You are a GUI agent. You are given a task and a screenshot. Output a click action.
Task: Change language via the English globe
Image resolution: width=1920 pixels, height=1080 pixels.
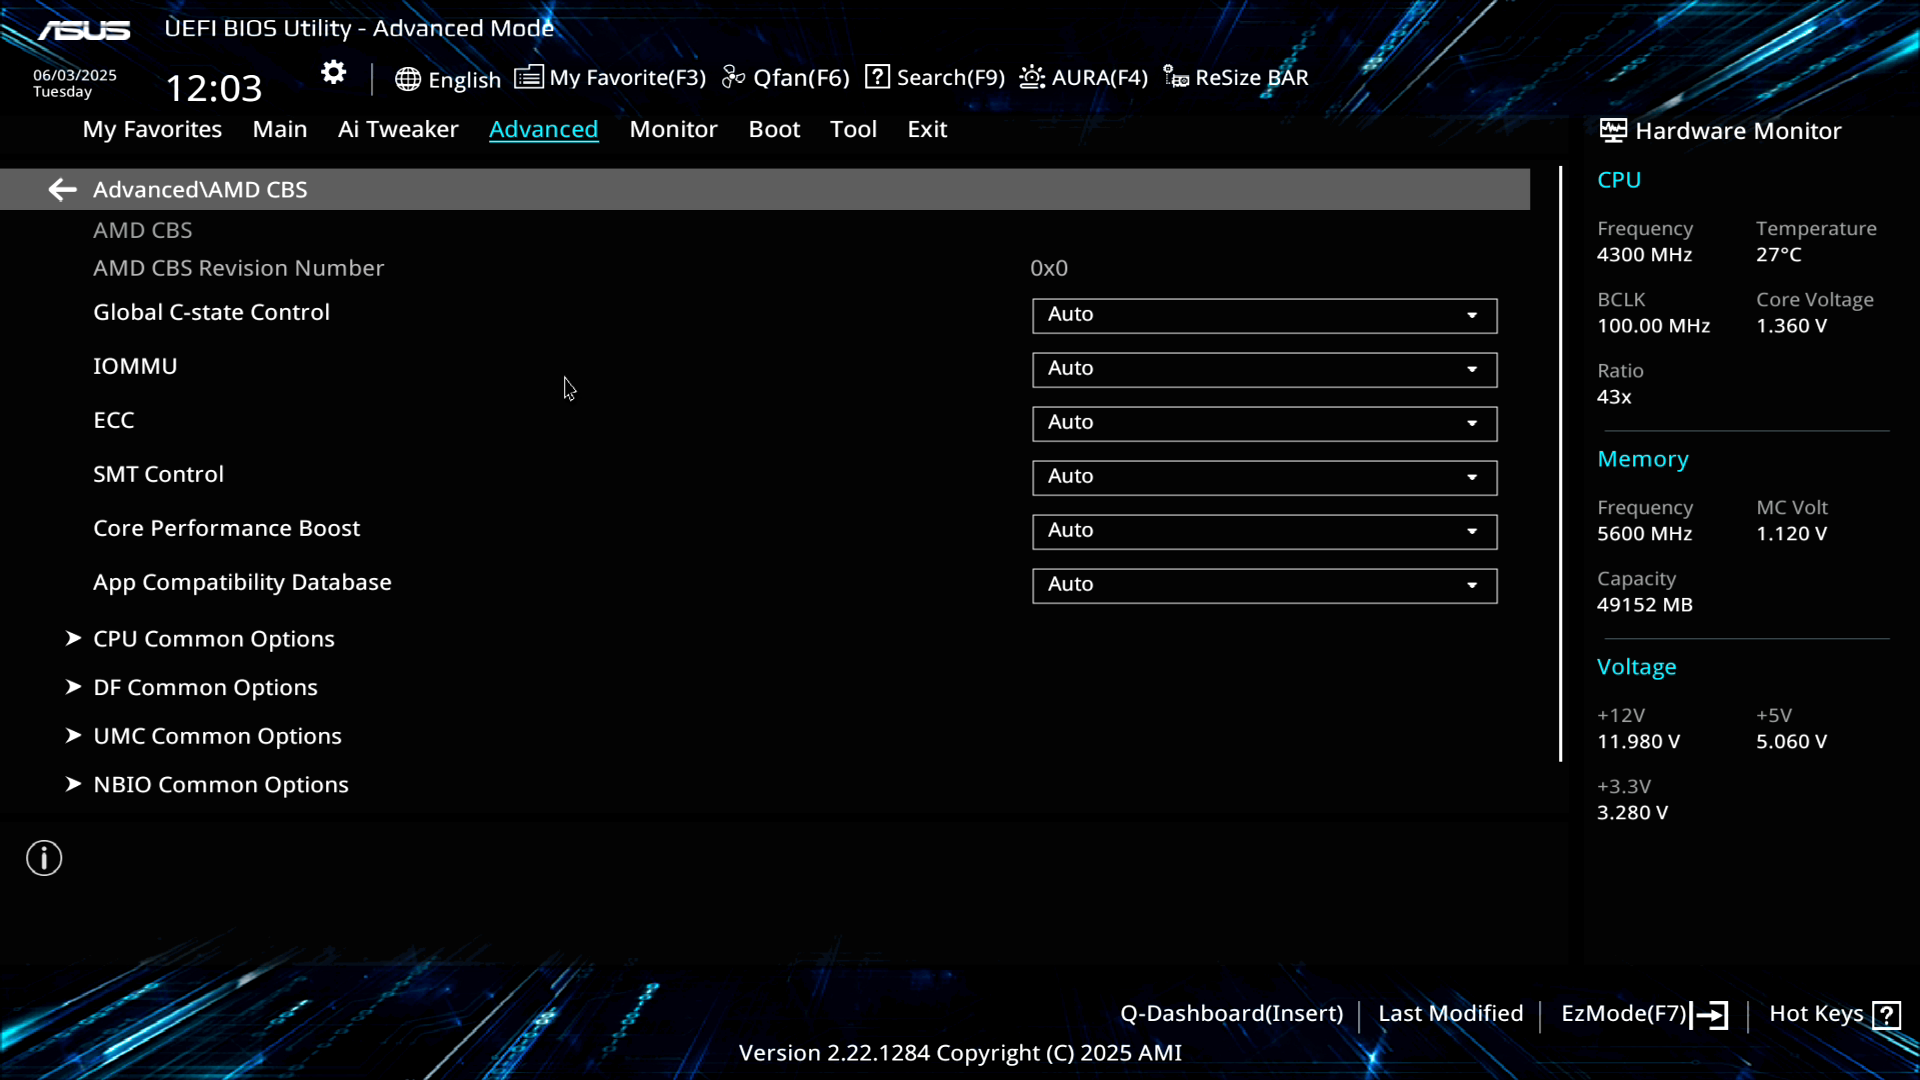click(x=448, y=79)
